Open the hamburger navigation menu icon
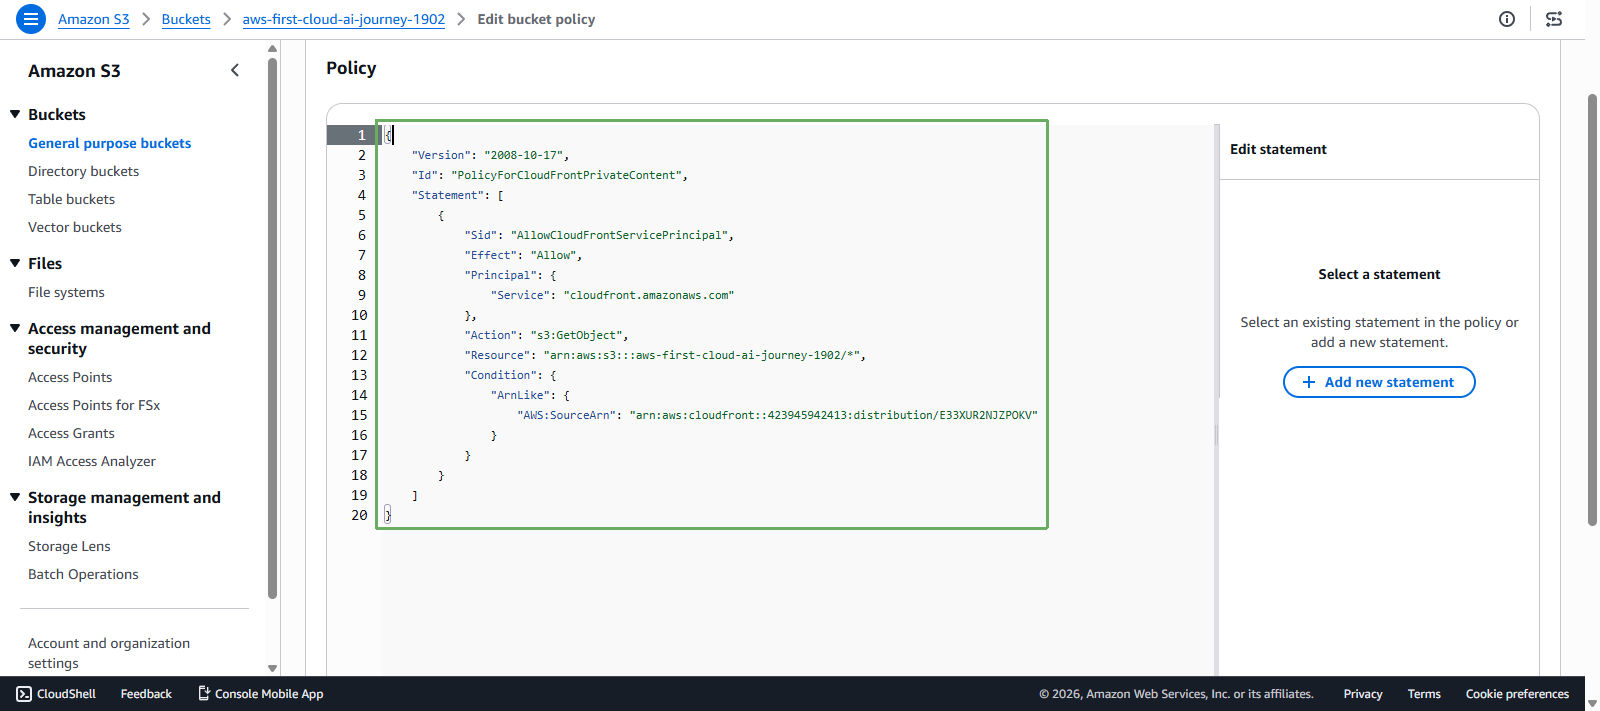 pyautogui.click(x=31, y=19)
